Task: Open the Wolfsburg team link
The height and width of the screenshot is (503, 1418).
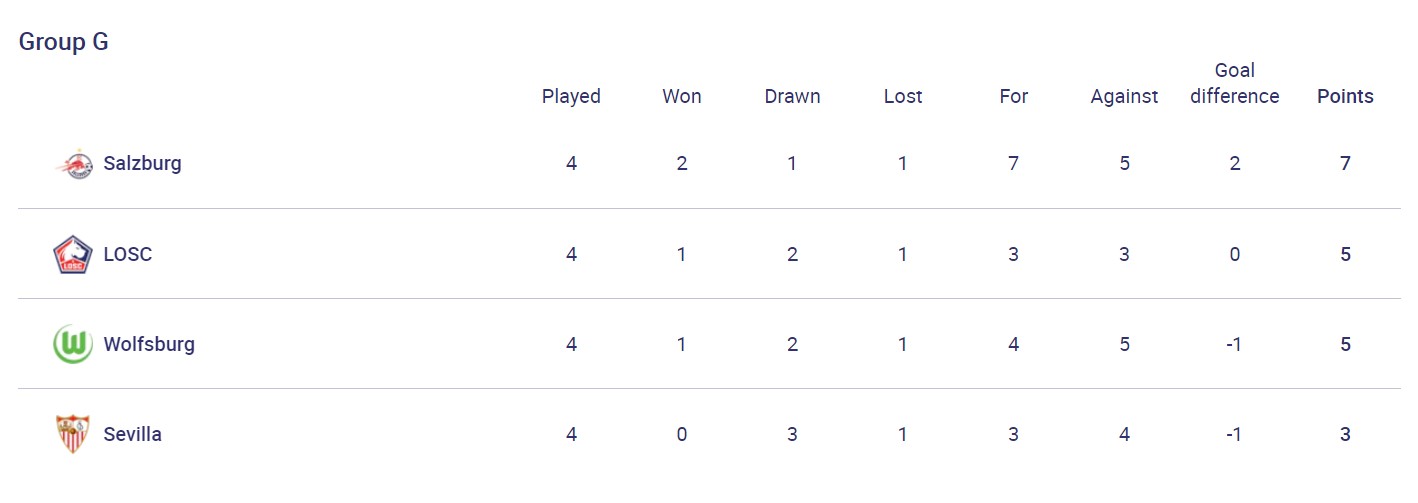Action: tap(149, 344)
